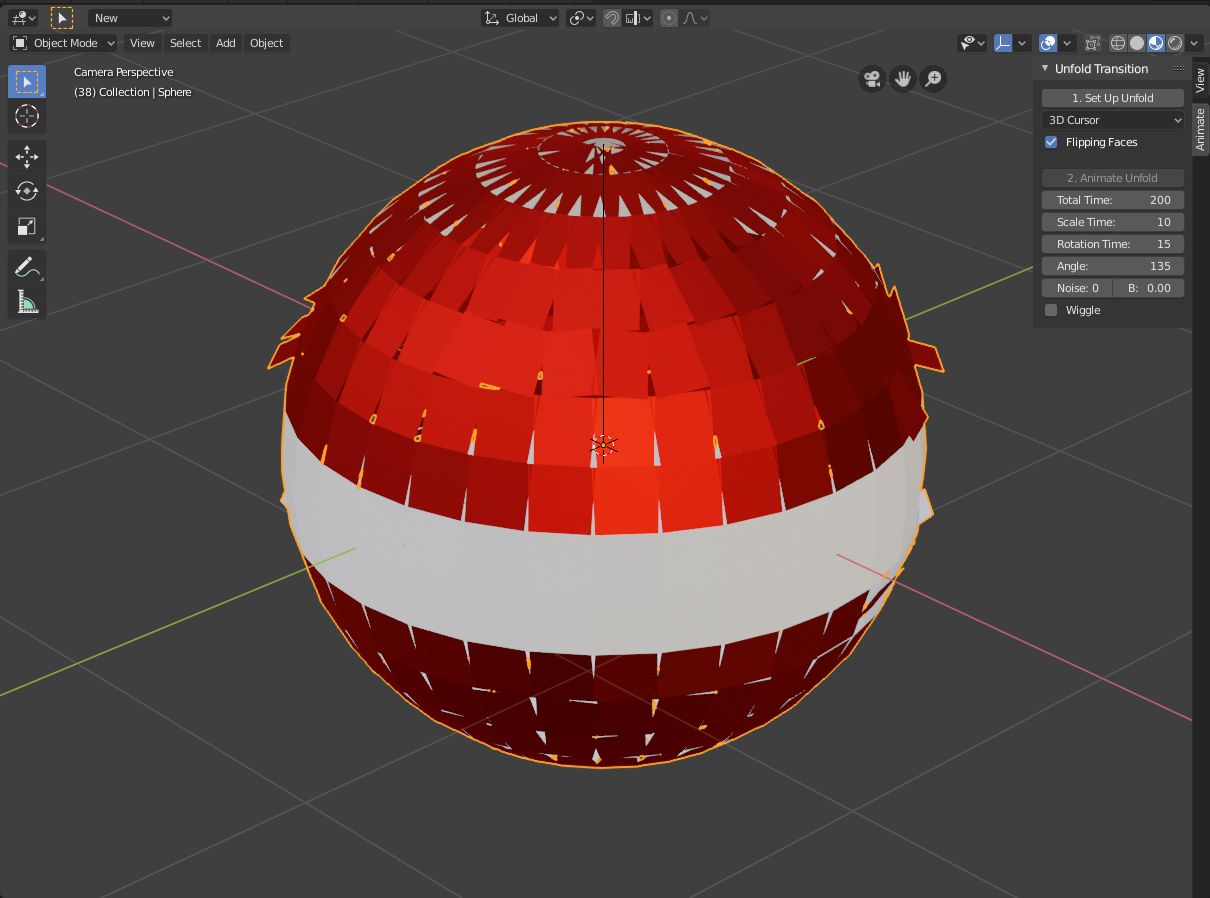
Task: Open the 3D Cursor pivot dropdown
Action: pyautogui.click(x=1112, y=119)
